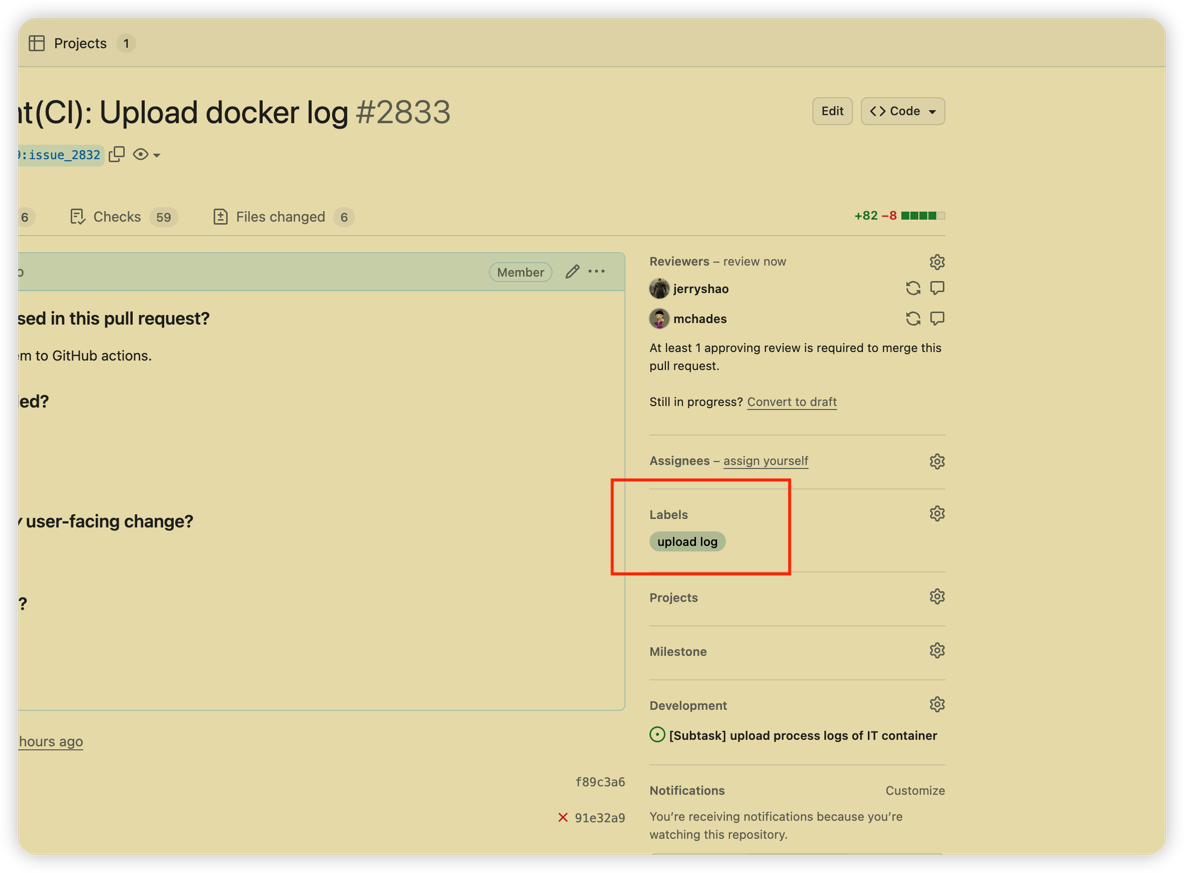Viewport: 1184px width, 873px height.
Task: Open the Projects tab at top
Action: (x=80, y=43)
